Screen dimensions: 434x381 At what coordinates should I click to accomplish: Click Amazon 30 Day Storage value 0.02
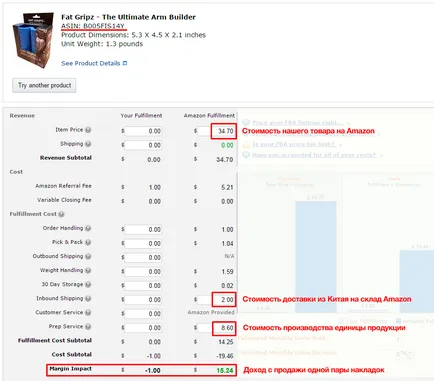click(x=227, y=286)
